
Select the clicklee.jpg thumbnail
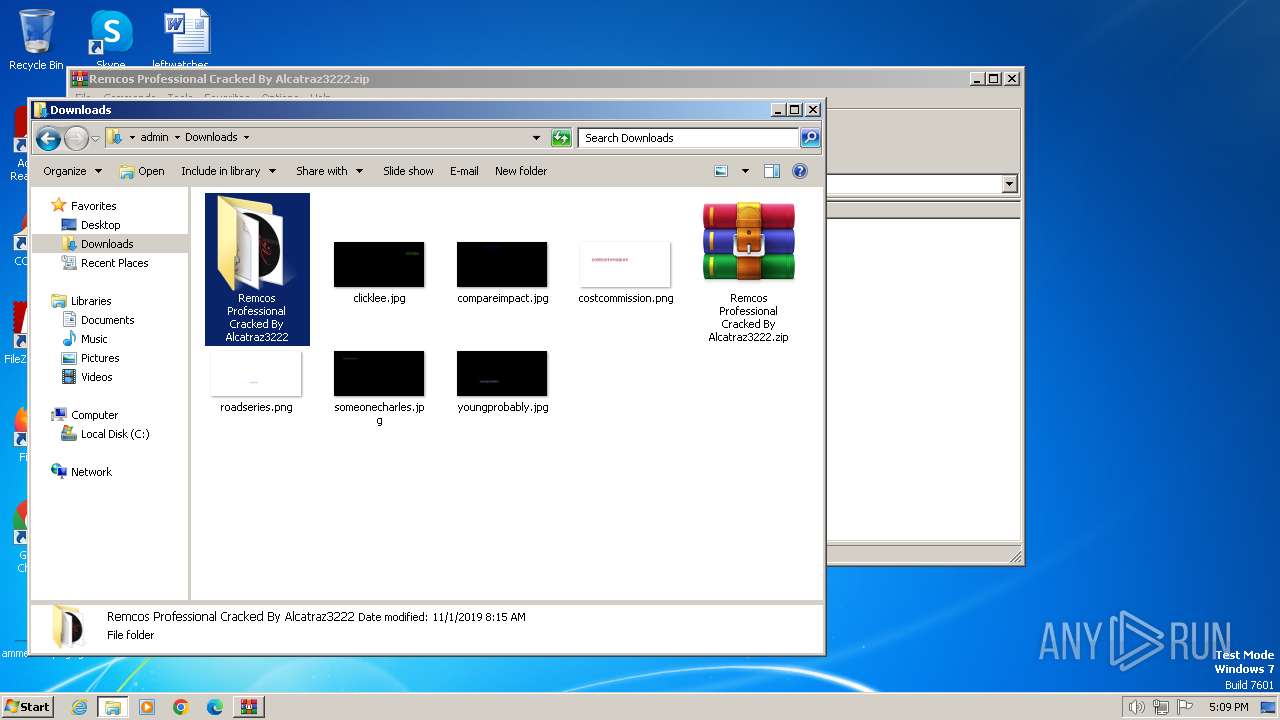tap(379, 264)
